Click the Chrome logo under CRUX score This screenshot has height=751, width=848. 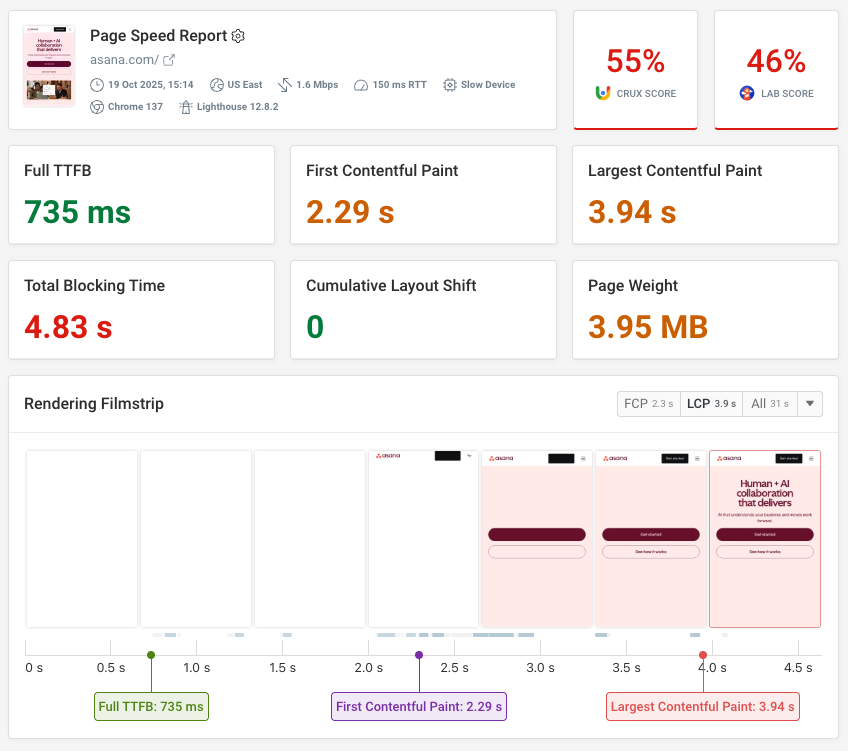(x=602, y=93)
